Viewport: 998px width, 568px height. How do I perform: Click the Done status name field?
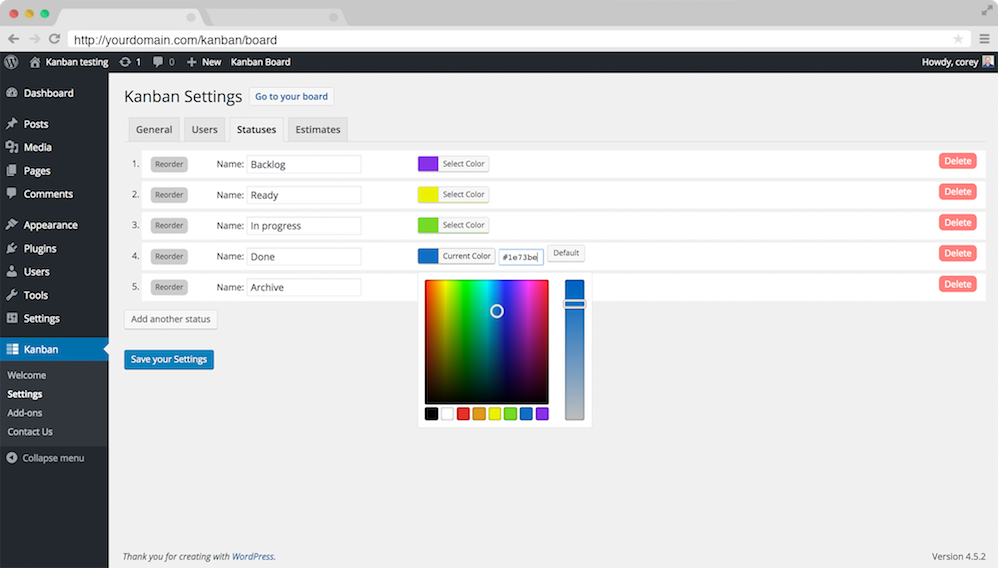[x=304, y=257]
